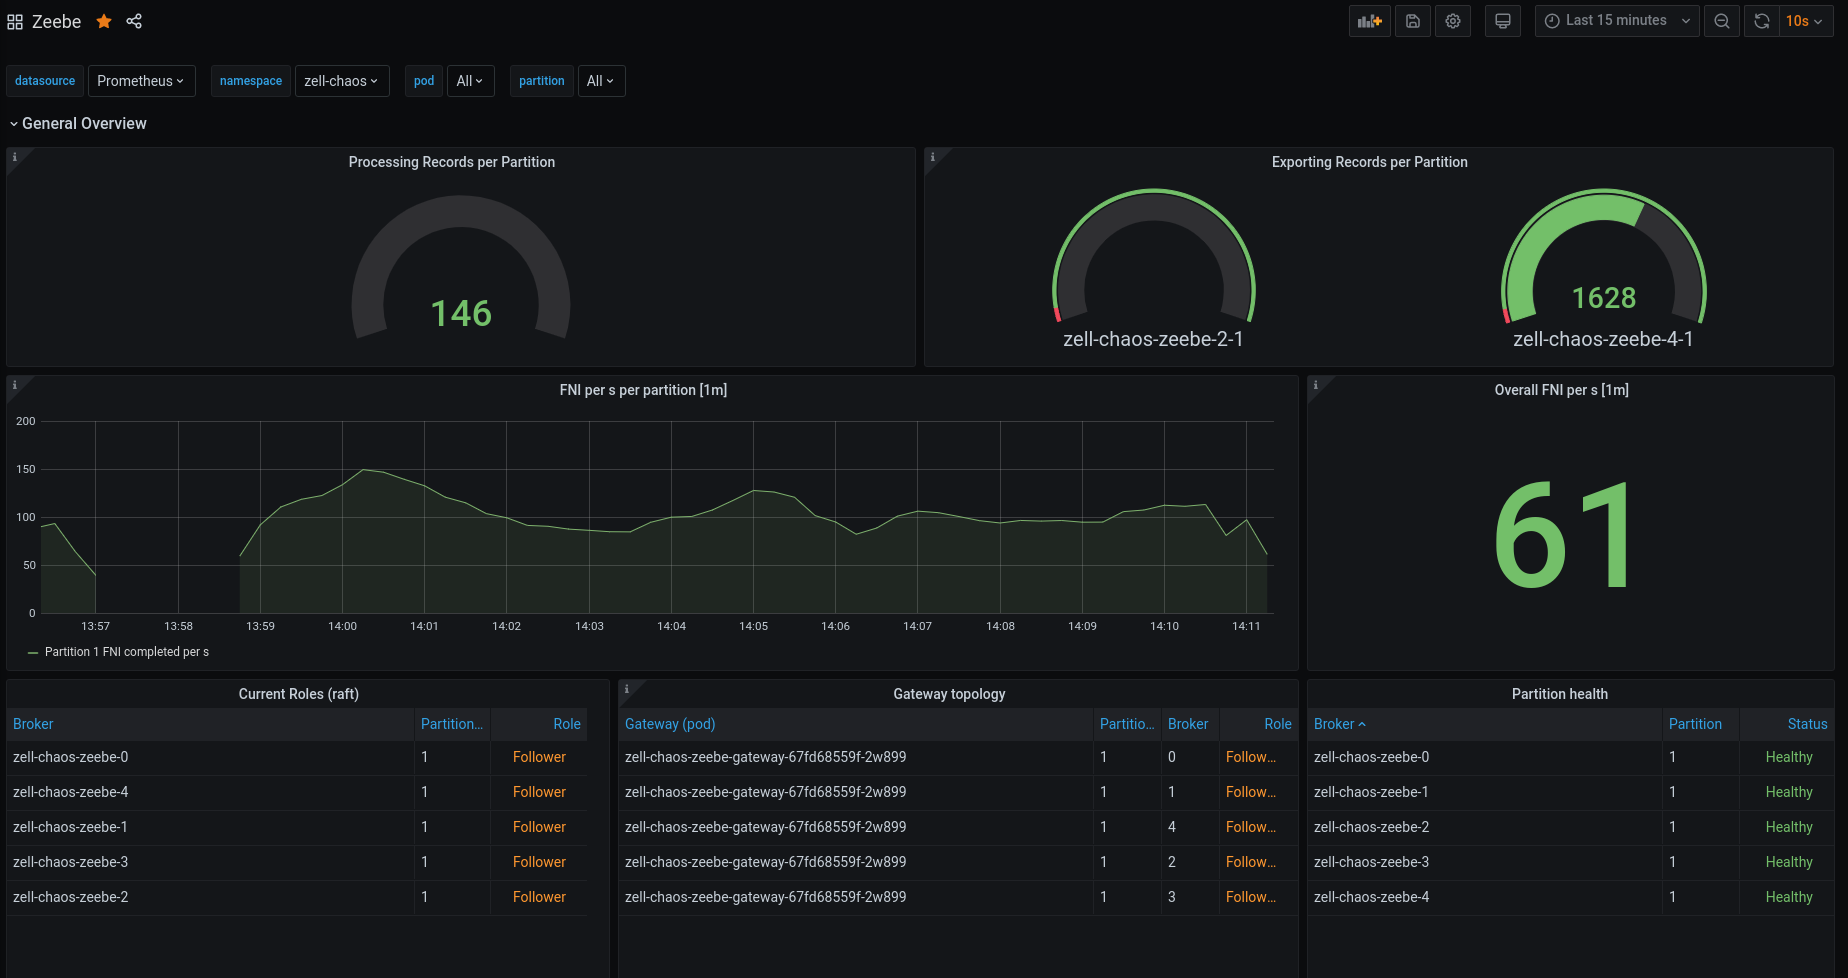Viewport: 1848px width, 978px height.
Task: Click Processing Records per Partition panel title
Action: (452, 162)
